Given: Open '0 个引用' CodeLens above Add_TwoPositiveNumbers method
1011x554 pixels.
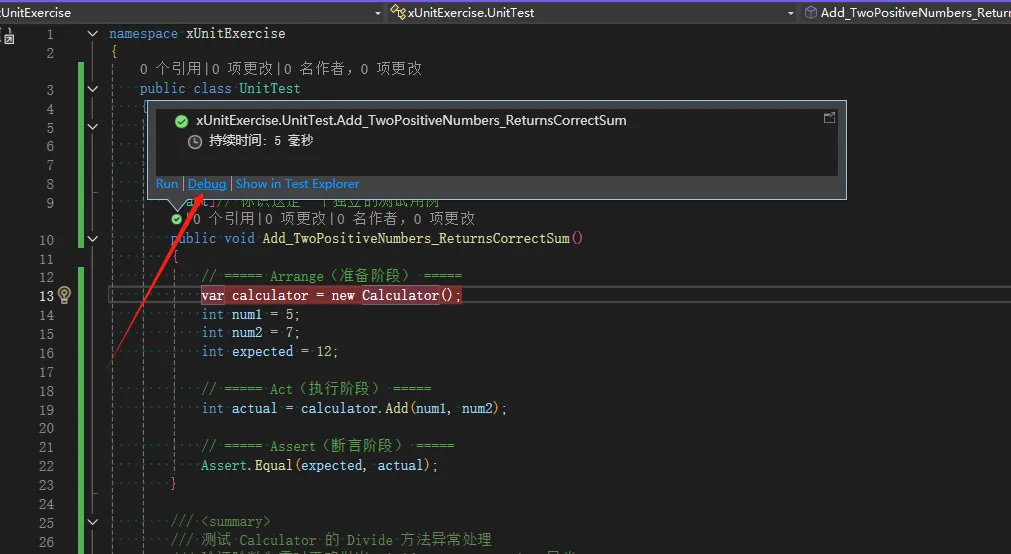Looking at the screenshot, I should click(224, 219).
